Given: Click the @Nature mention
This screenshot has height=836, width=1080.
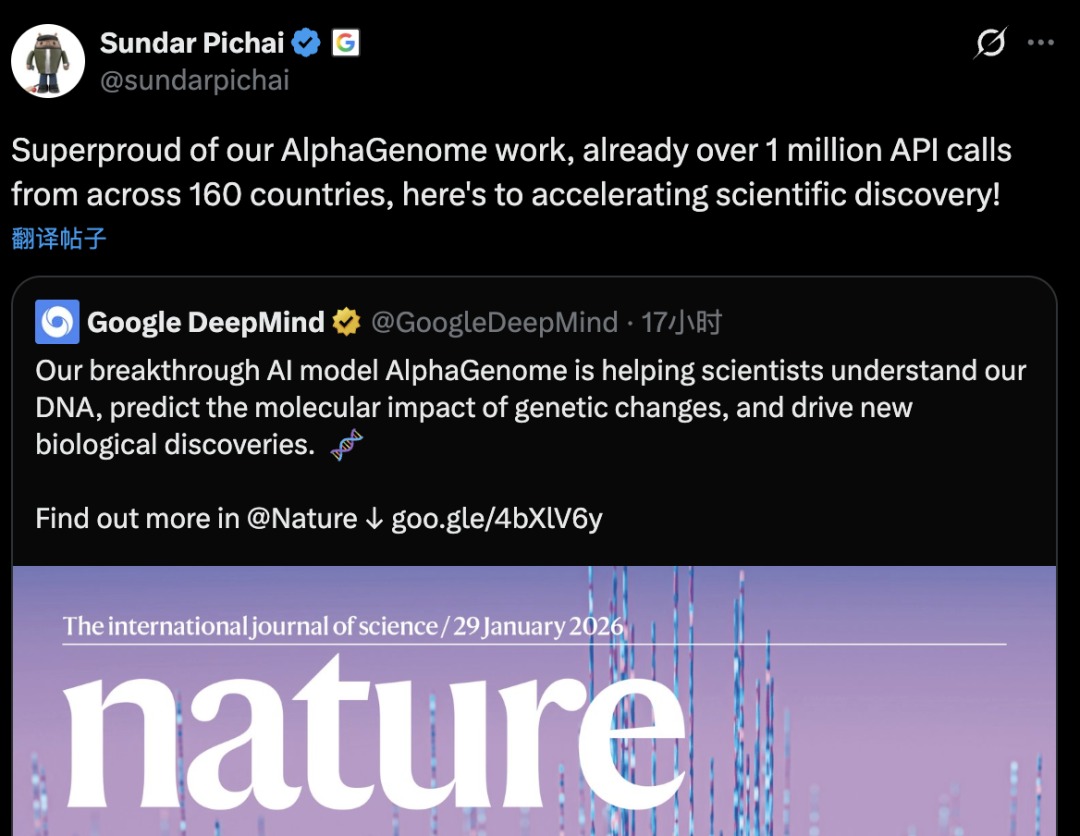Looking at the screenshot, I should coord(304,518).
